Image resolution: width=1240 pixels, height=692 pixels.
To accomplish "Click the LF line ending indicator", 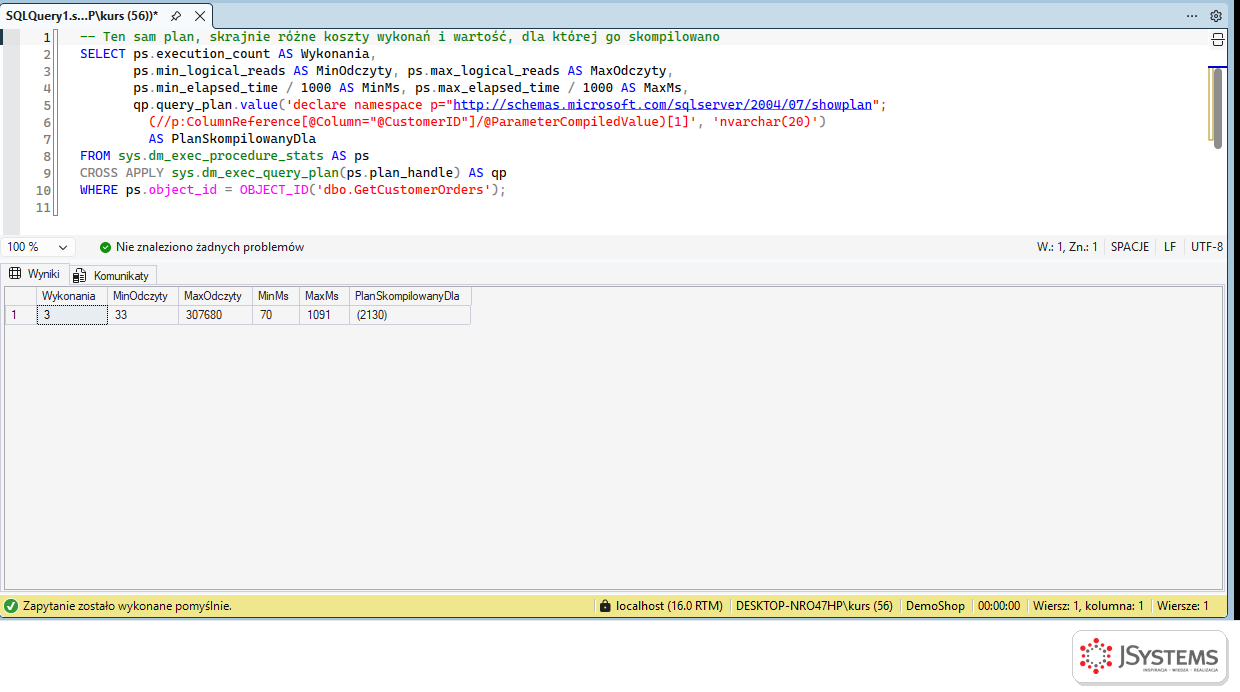I will 1170,247.
